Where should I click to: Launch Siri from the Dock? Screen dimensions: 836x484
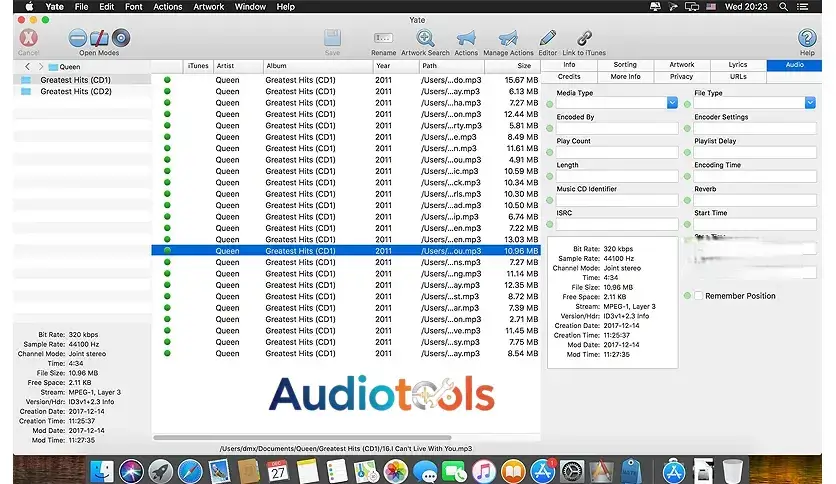131,471
